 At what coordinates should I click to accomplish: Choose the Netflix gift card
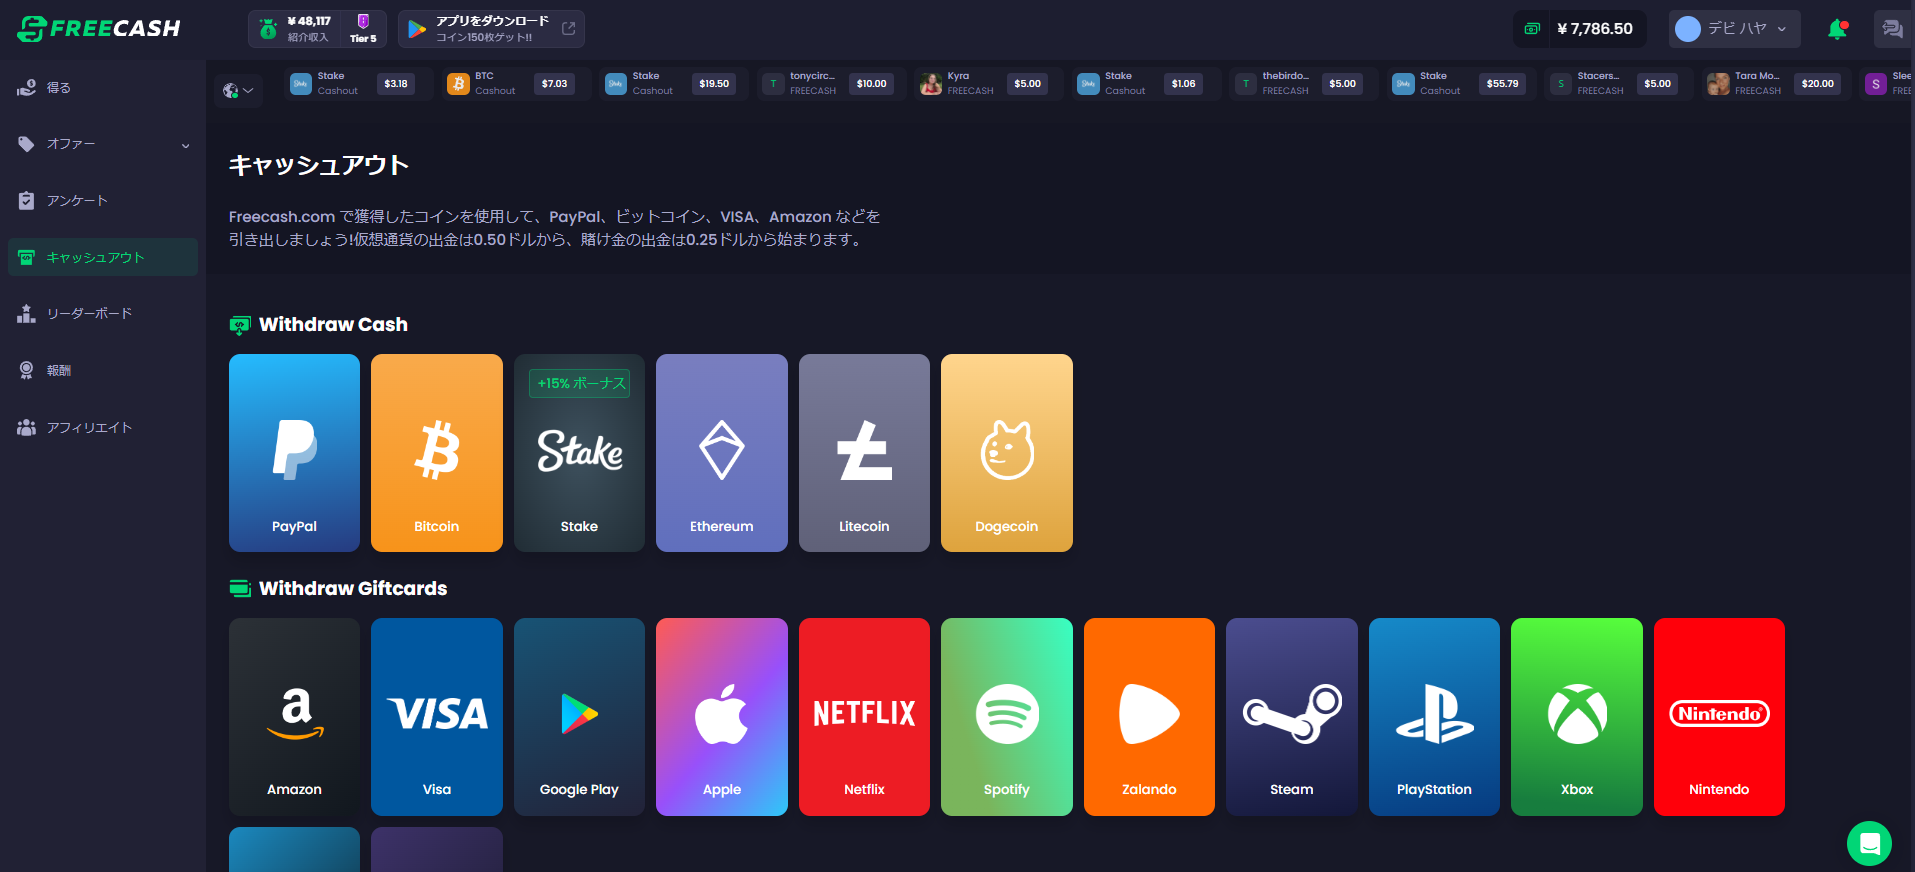864,717
